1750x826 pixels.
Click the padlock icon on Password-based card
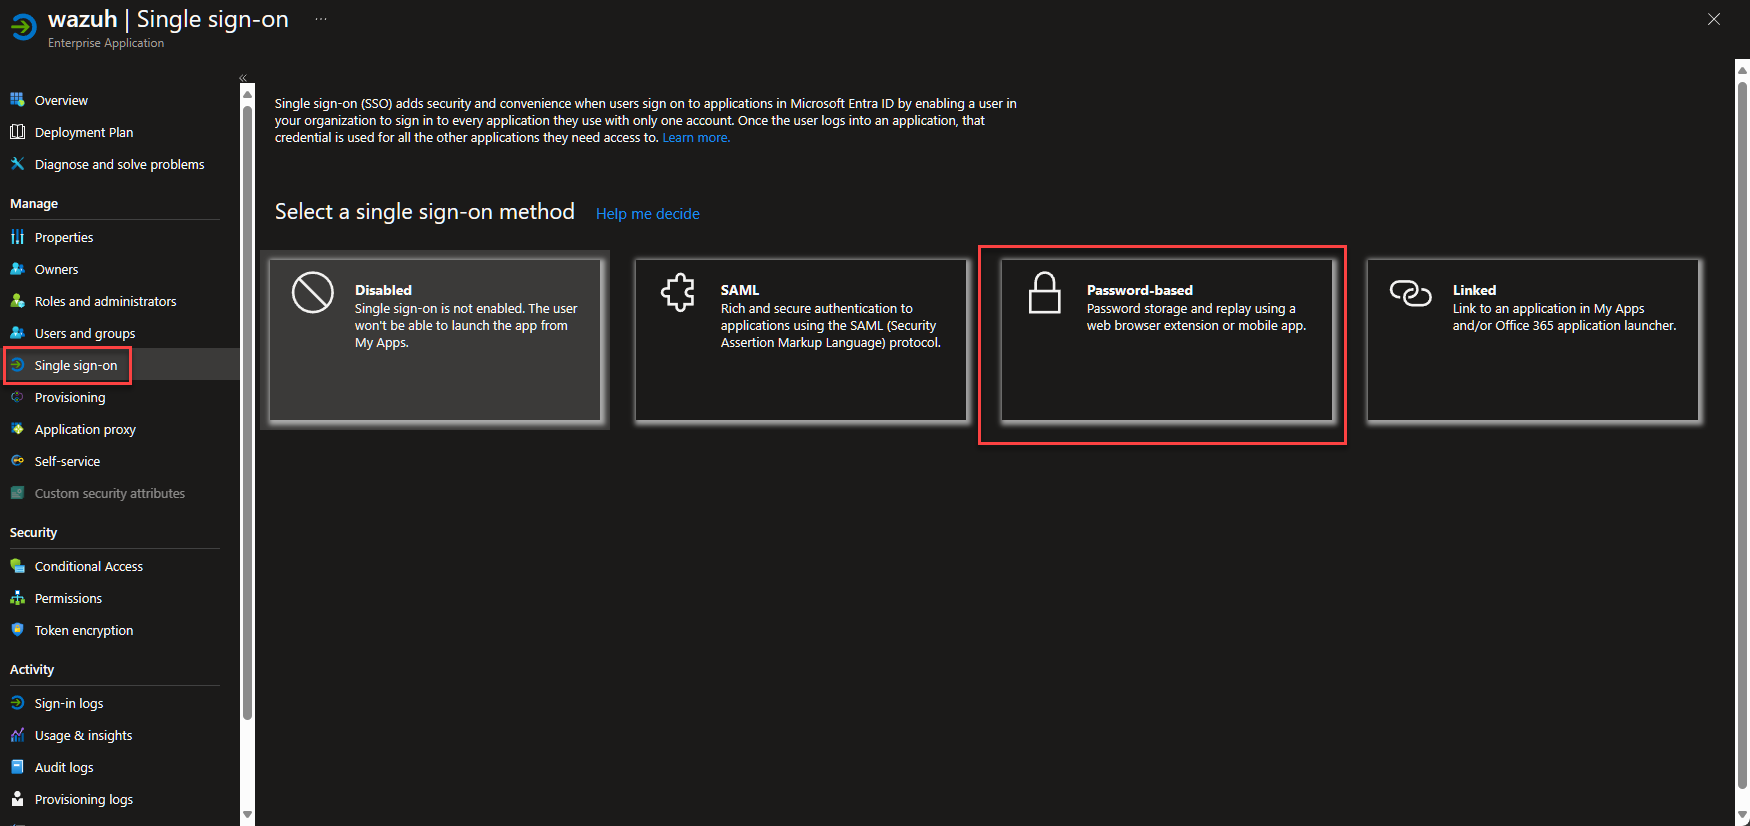pyautogui.click(x=1045, y=293)
